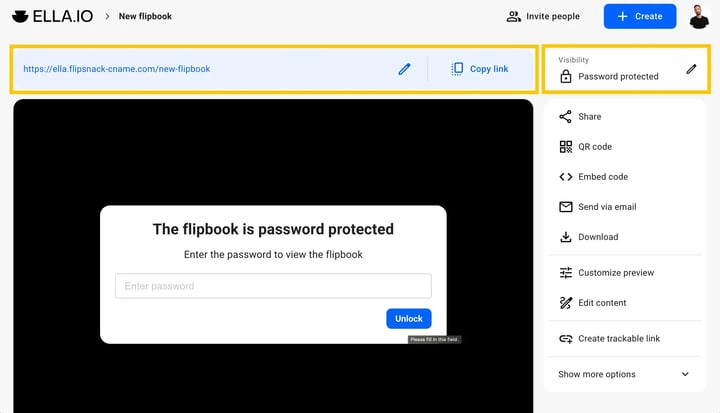Click the breadcrumb chevron after ELLA.IO
Screen dimensions: 720x413
(x=107, y=16)
